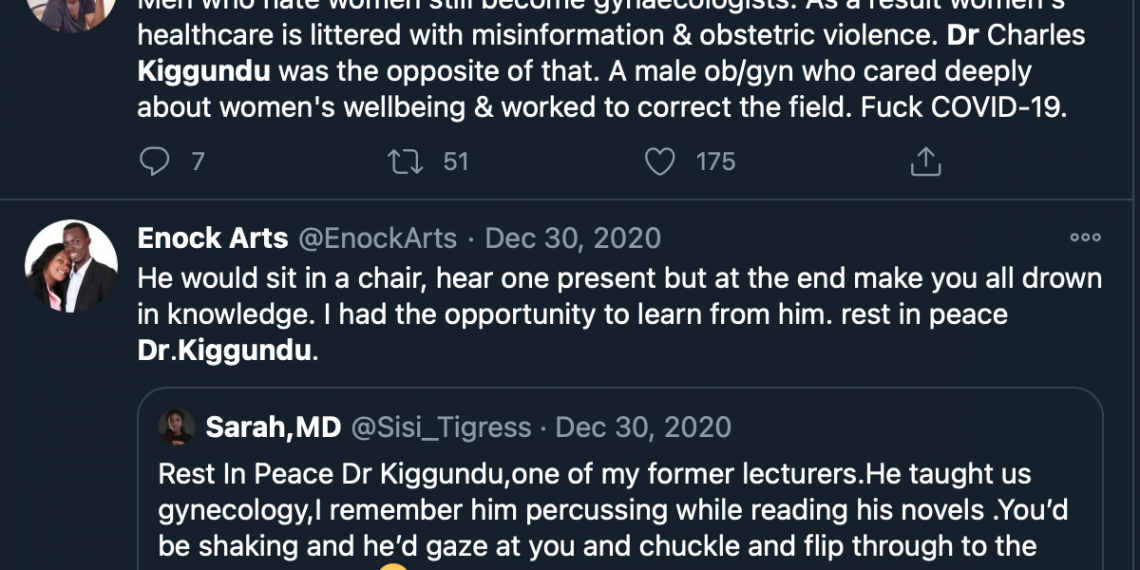Click the Dec 30, 2020 timestamp of Enock Arts tweet
The image size is (1140, 570).
point(573,238)
